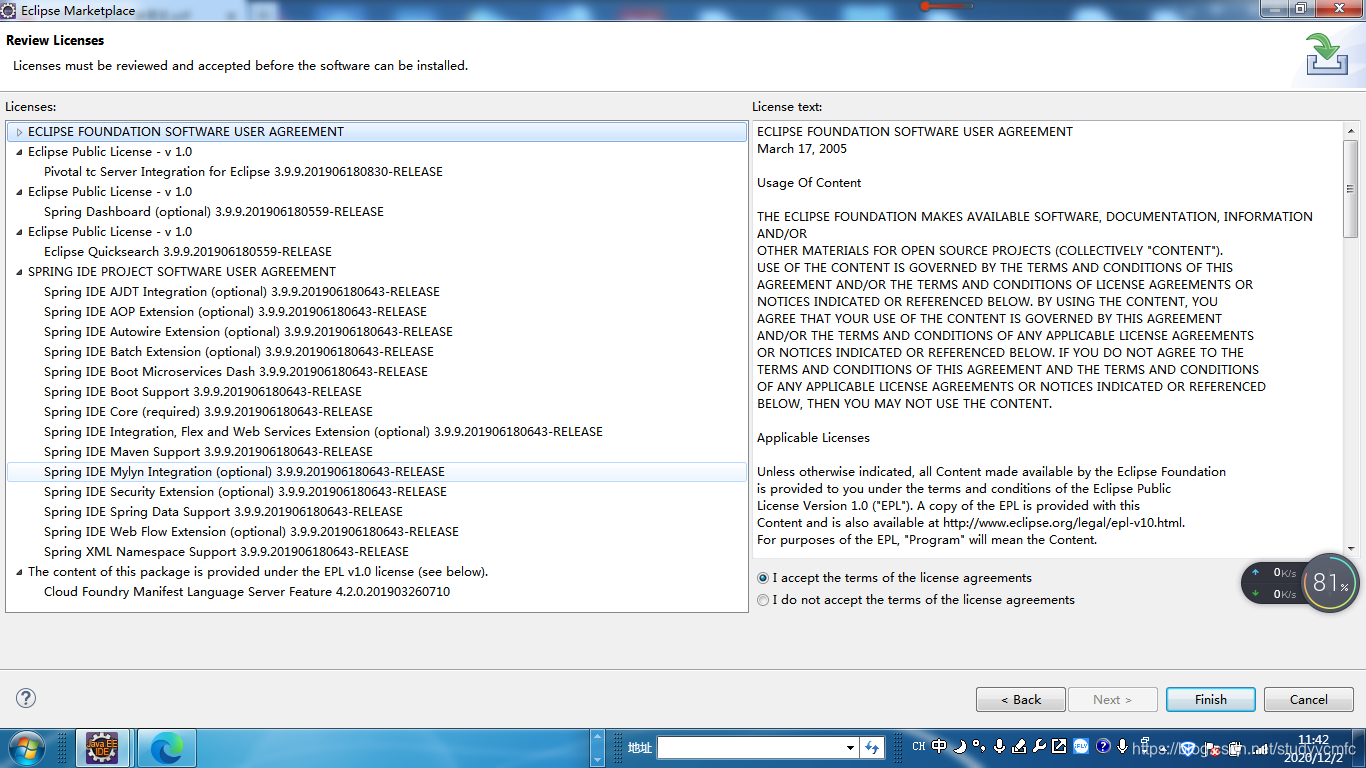Click the Usage Of Content heading
Viewport: 1366px width, 768px height.
[809, 183]
